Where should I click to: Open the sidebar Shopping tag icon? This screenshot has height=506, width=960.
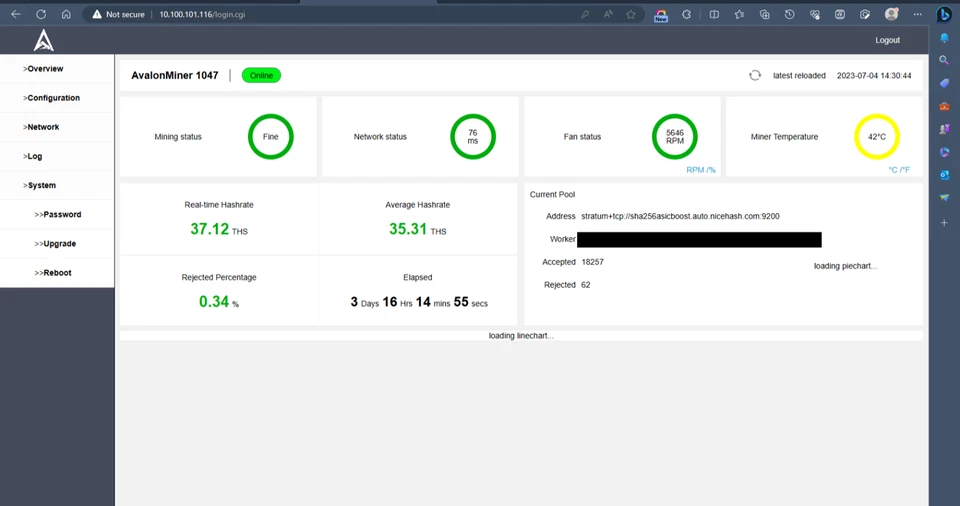click(x=944, y=83)
